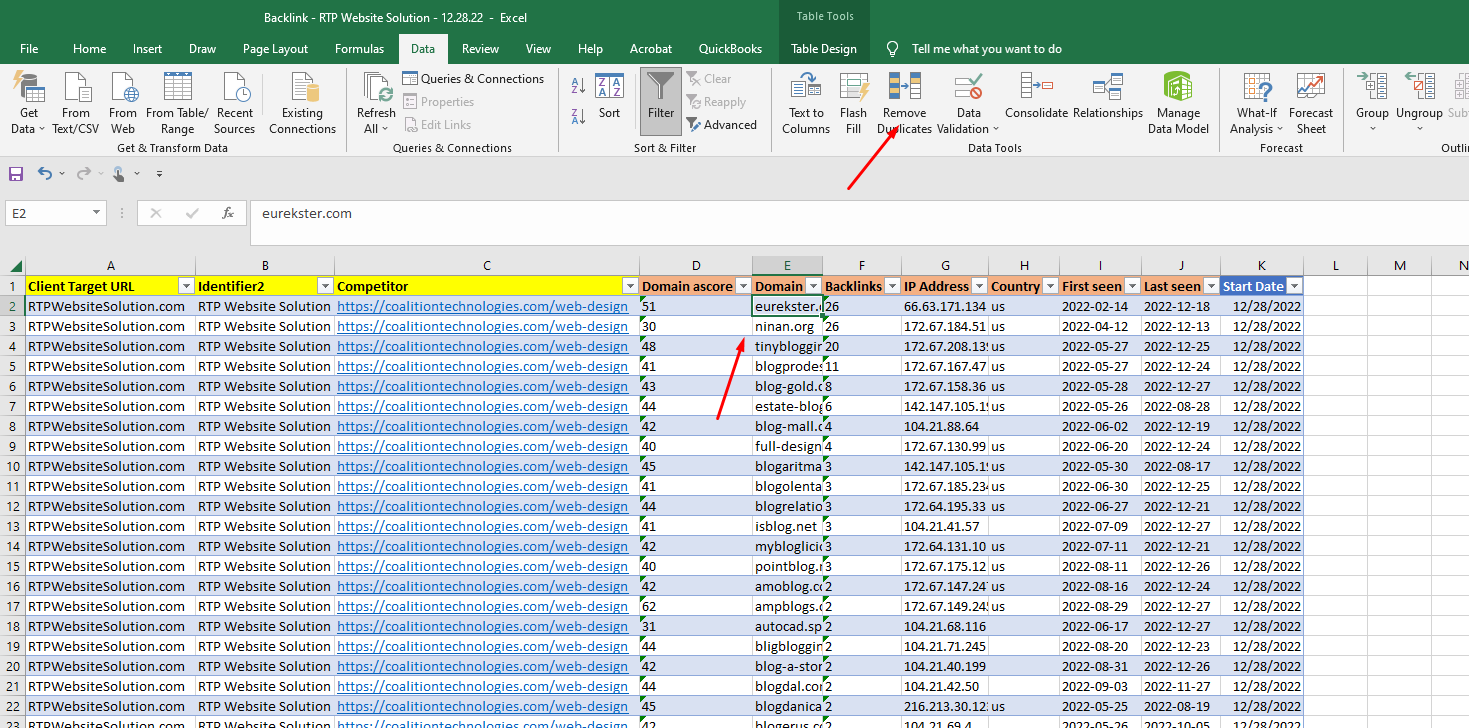Click Remove Duplicates

click(904, 104)
